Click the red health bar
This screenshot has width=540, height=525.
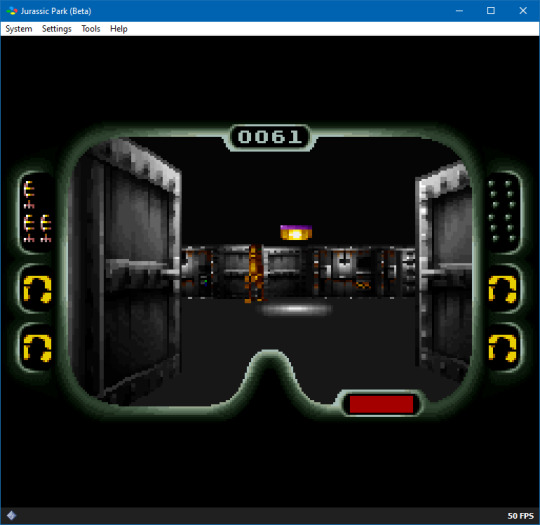(x=381, y=404)
